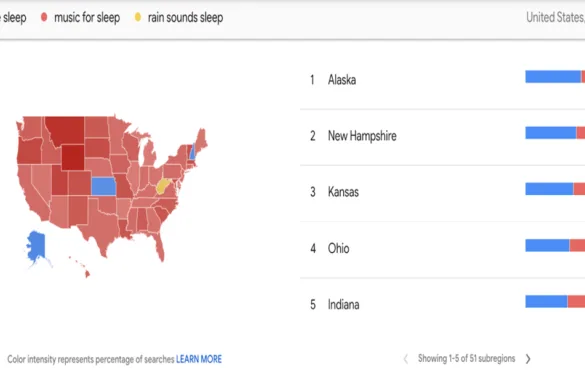
Task: Open the LEARN MORE link
Action: click(199, 359)
